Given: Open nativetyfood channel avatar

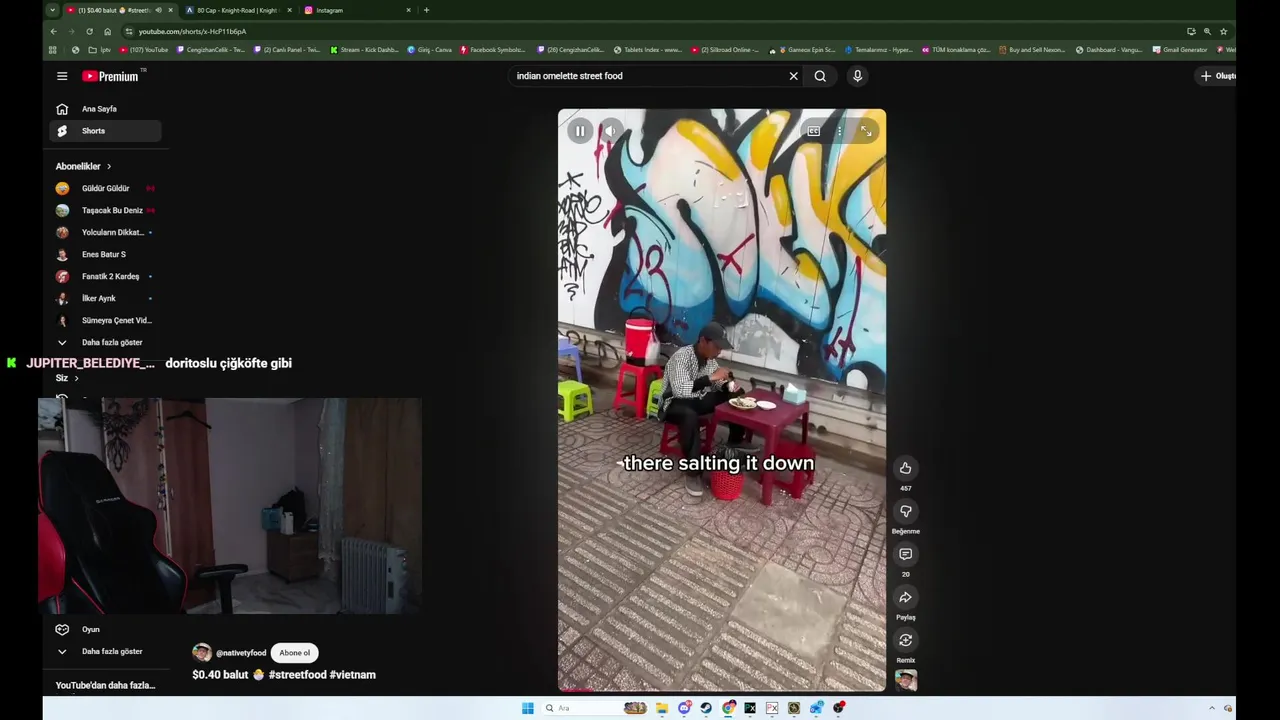Looking at the screenshot, I should (202, 653).
